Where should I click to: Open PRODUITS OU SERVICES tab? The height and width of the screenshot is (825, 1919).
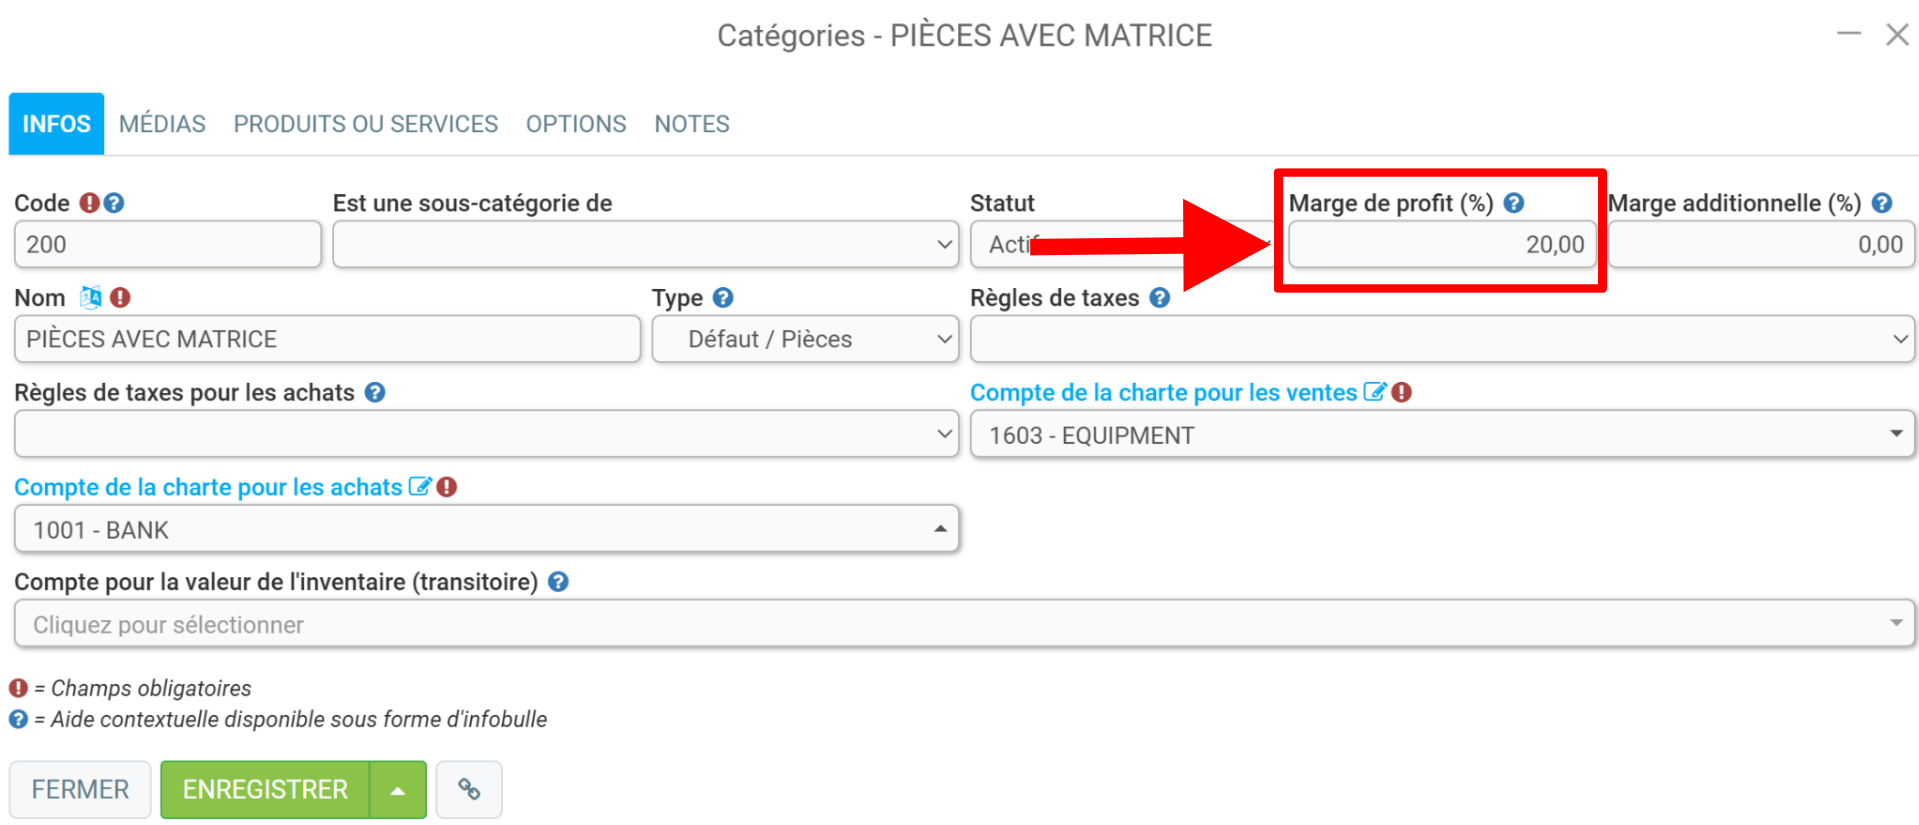366,124
